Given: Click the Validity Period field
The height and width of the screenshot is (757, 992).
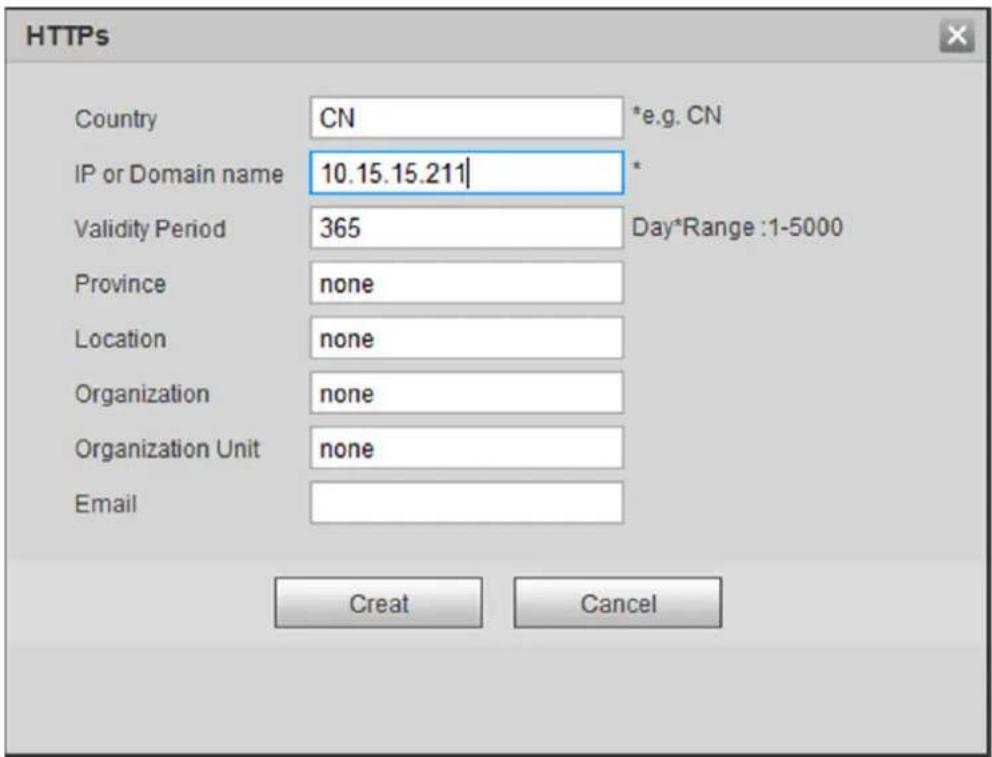Looking at the screenshot, I should (x=466, y=228).
